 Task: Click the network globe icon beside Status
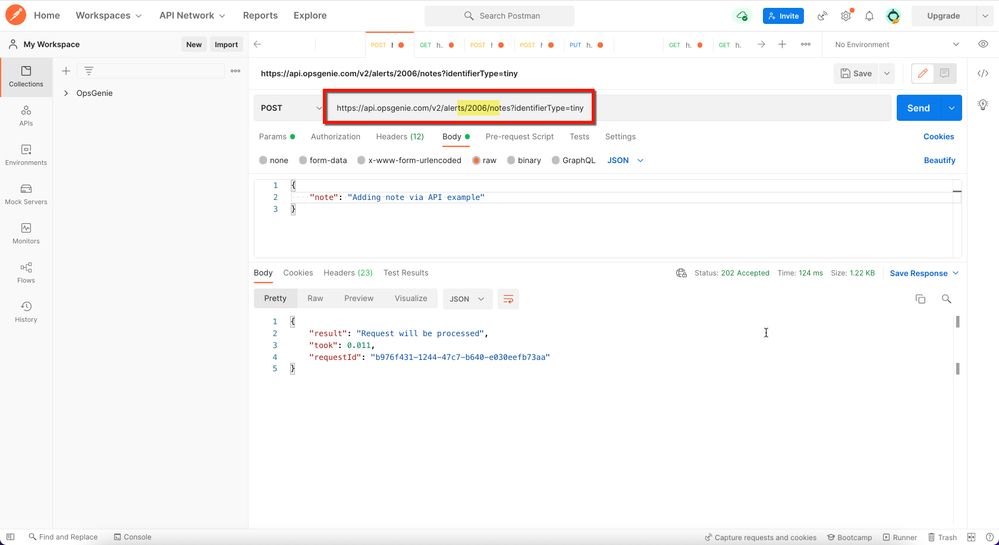(x=681, y=273)
